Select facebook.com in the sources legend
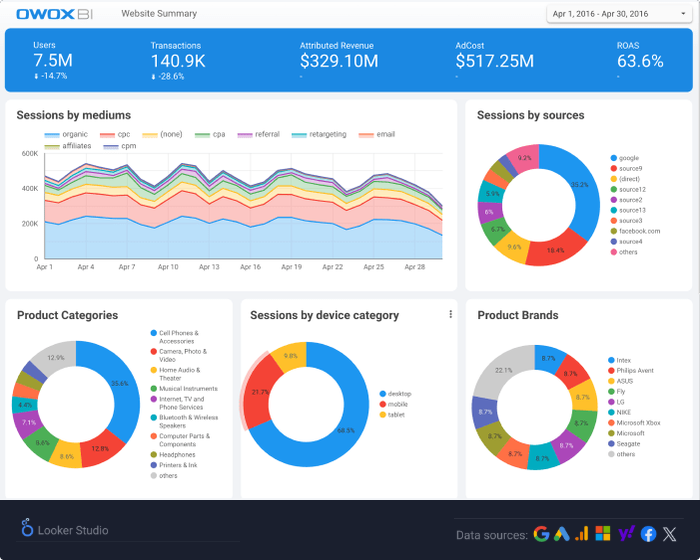700x560 pixels. click(x=635, y=231)
